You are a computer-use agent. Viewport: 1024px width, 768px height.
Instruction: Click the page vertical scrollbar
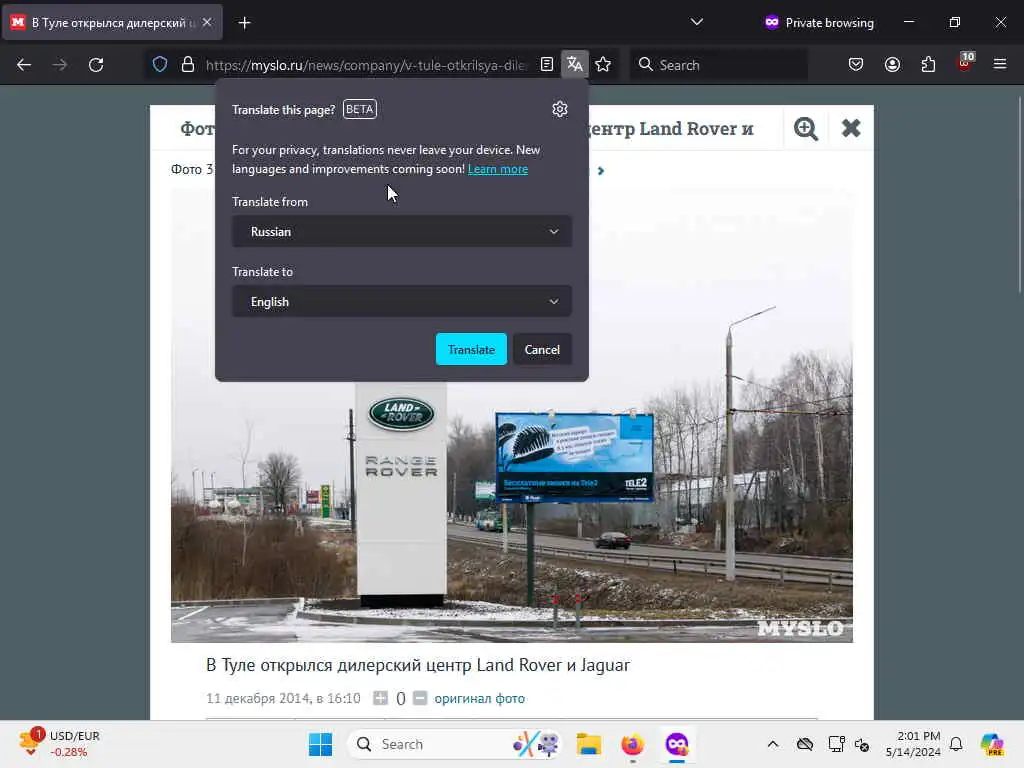[1019, 196]
